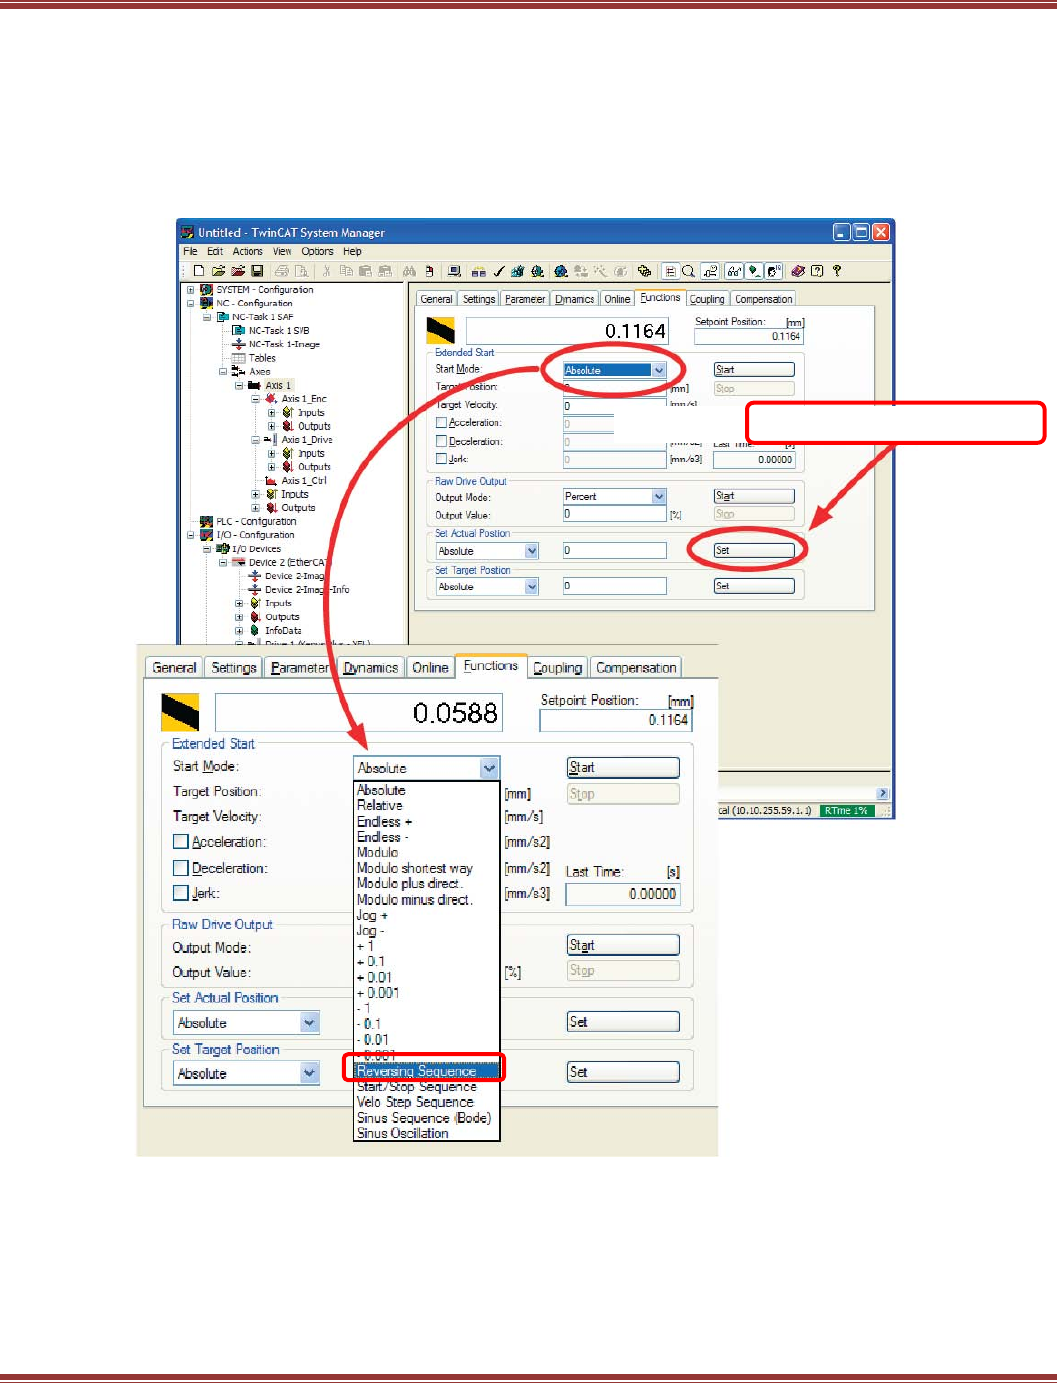Select the Axis 1_Ctrl tree node

(304, 480)
